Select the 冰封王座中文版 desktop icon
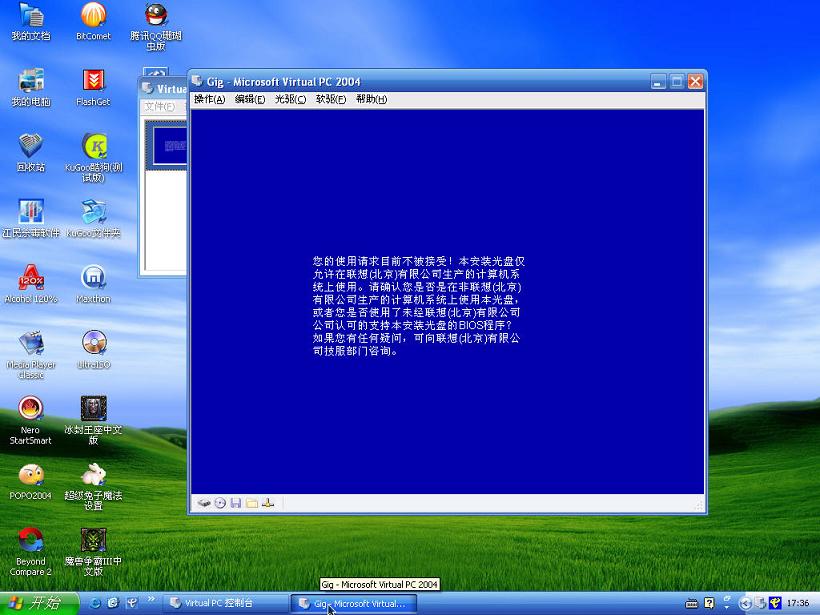 tap(93, 421)
